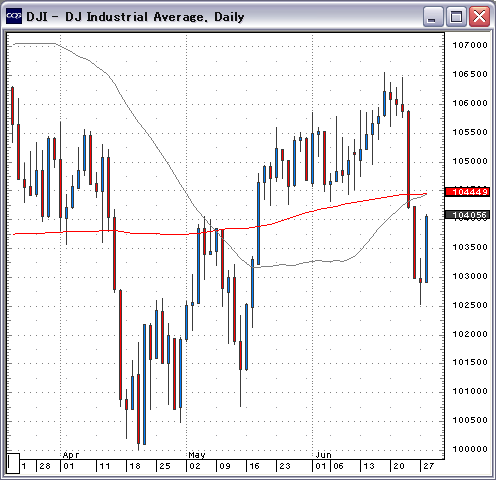Click the 27 date label on time axis
The width and height of the screenshot is (496, 480).
(x=429, y=466)
